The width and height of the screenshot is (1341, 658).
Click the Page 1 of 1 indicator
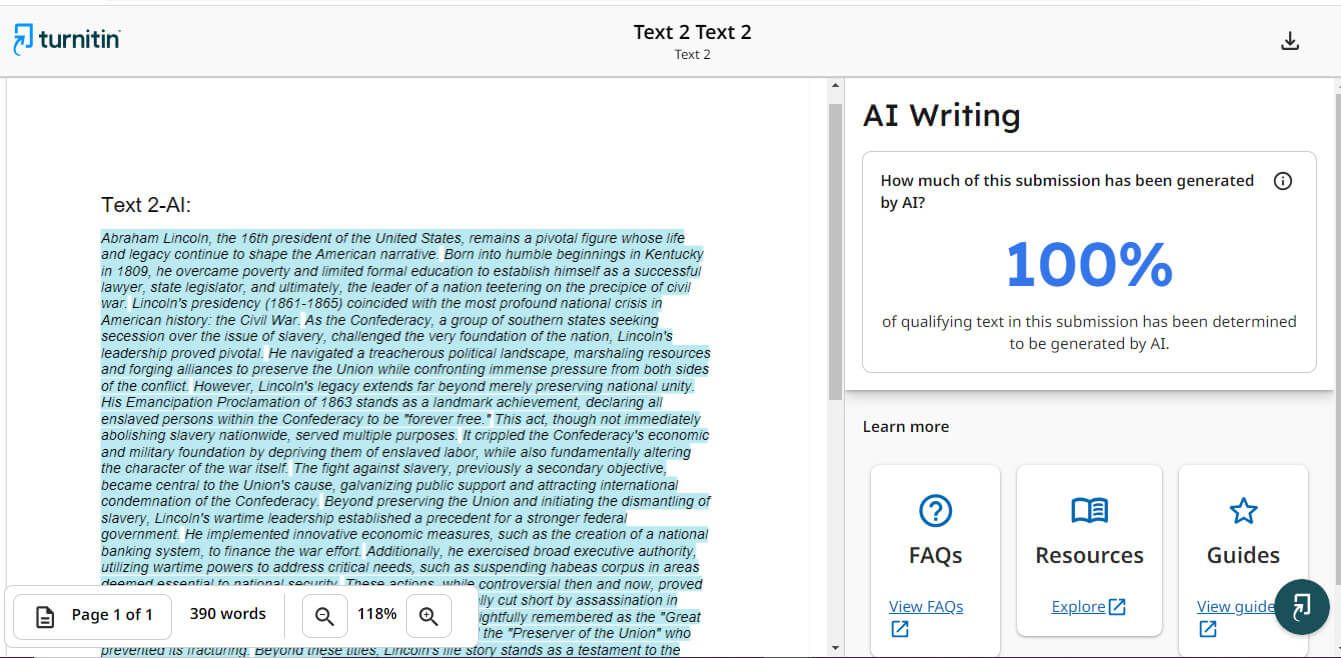click(112, 614)
